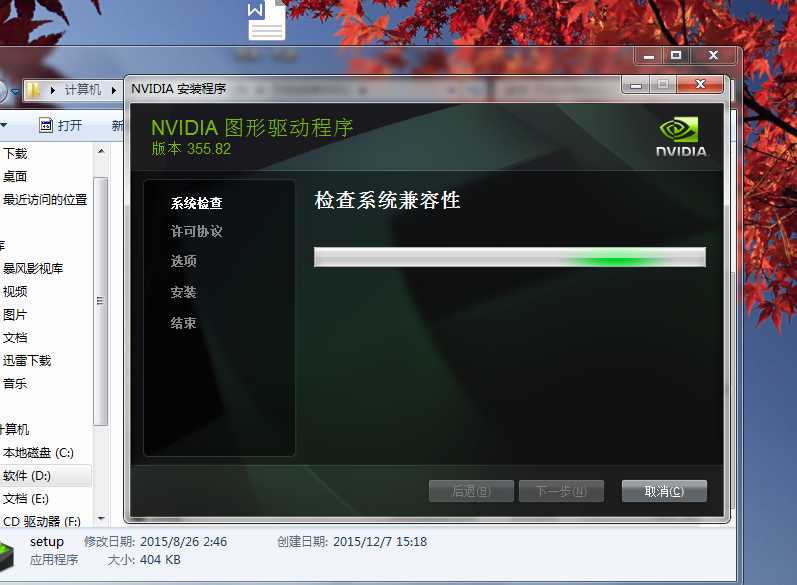Image resolution: width=797 pixels, height=585 pixels.
Task: Click the Cancel button 取消(C)
Action: pos(664,491)
